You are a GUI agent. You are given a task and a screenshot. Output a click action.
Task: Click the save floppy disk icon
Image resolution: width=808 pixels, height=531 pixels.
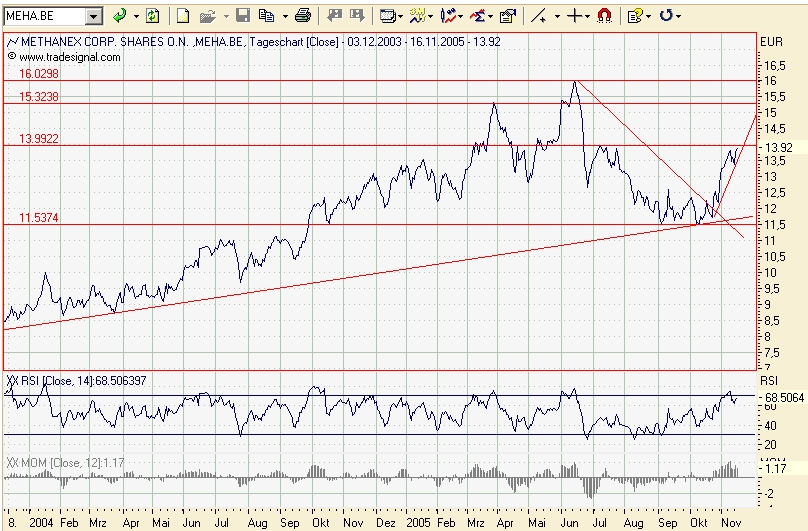click(243, 16)
